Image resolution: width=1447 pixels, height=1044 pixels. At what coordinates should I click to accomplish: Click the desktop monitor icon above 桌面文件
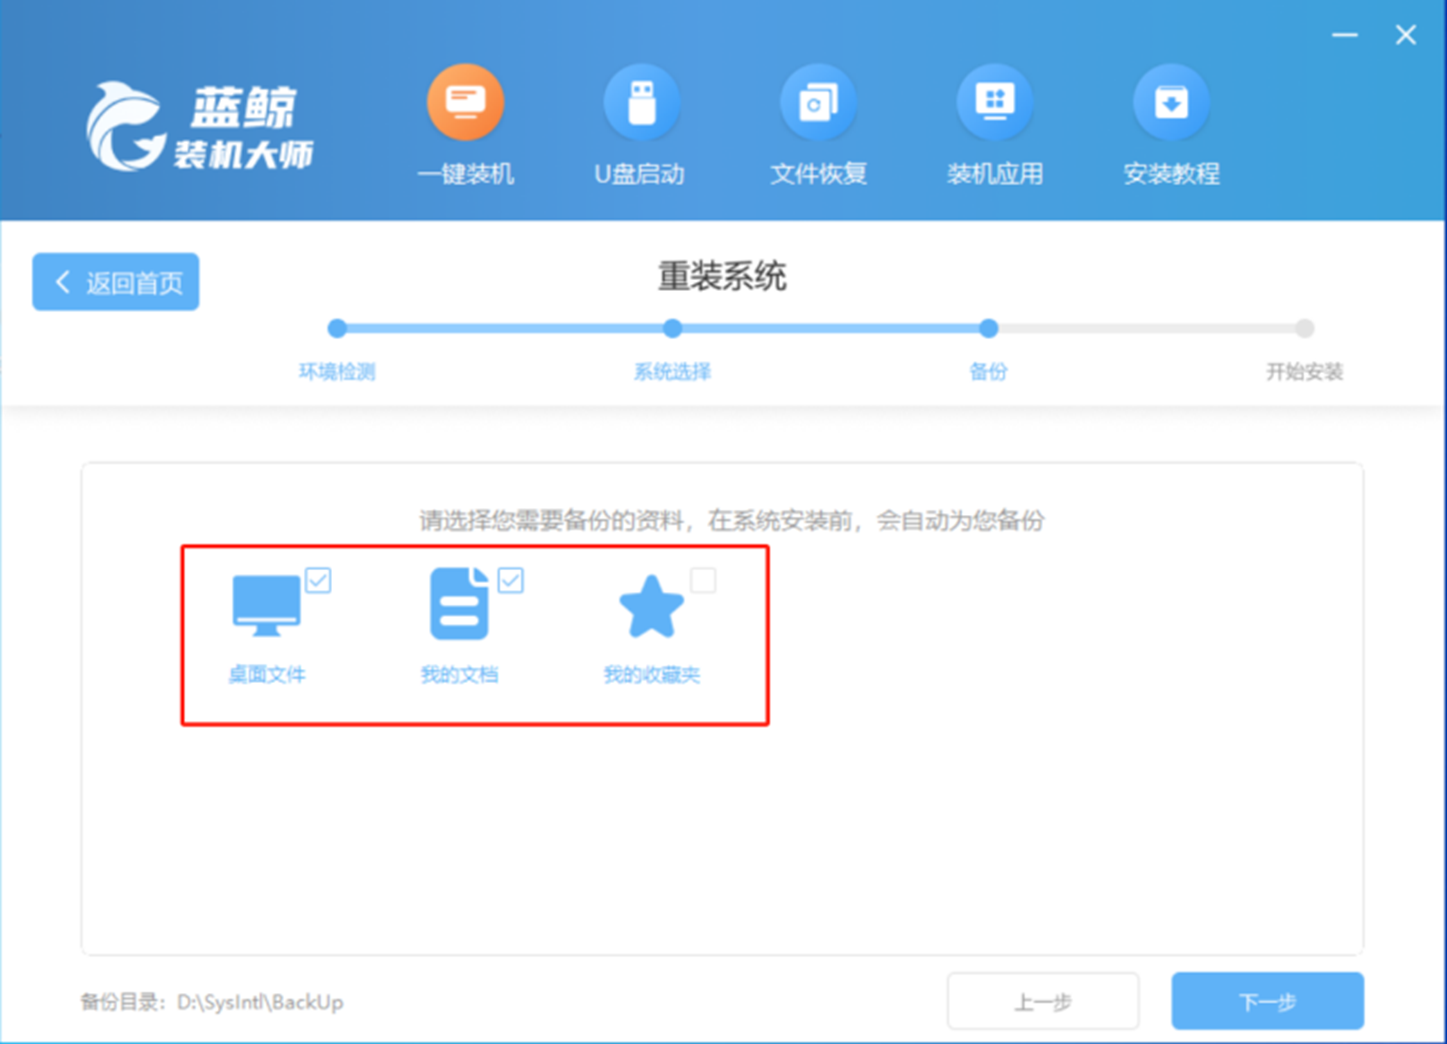(x=266, y=605)
